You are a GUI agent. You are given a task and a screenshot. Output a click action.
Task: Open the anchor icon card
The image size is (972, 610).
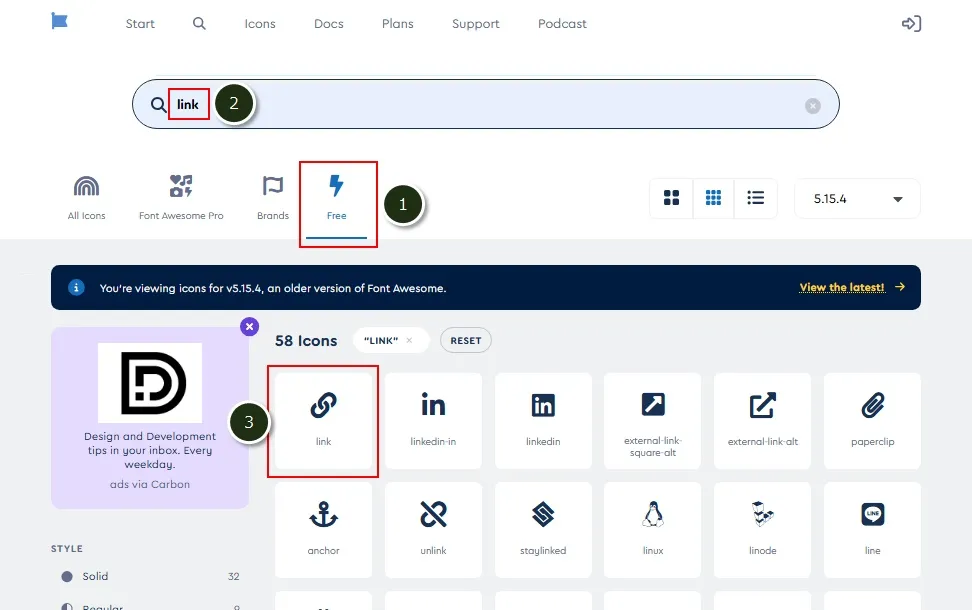coord(323,530)
